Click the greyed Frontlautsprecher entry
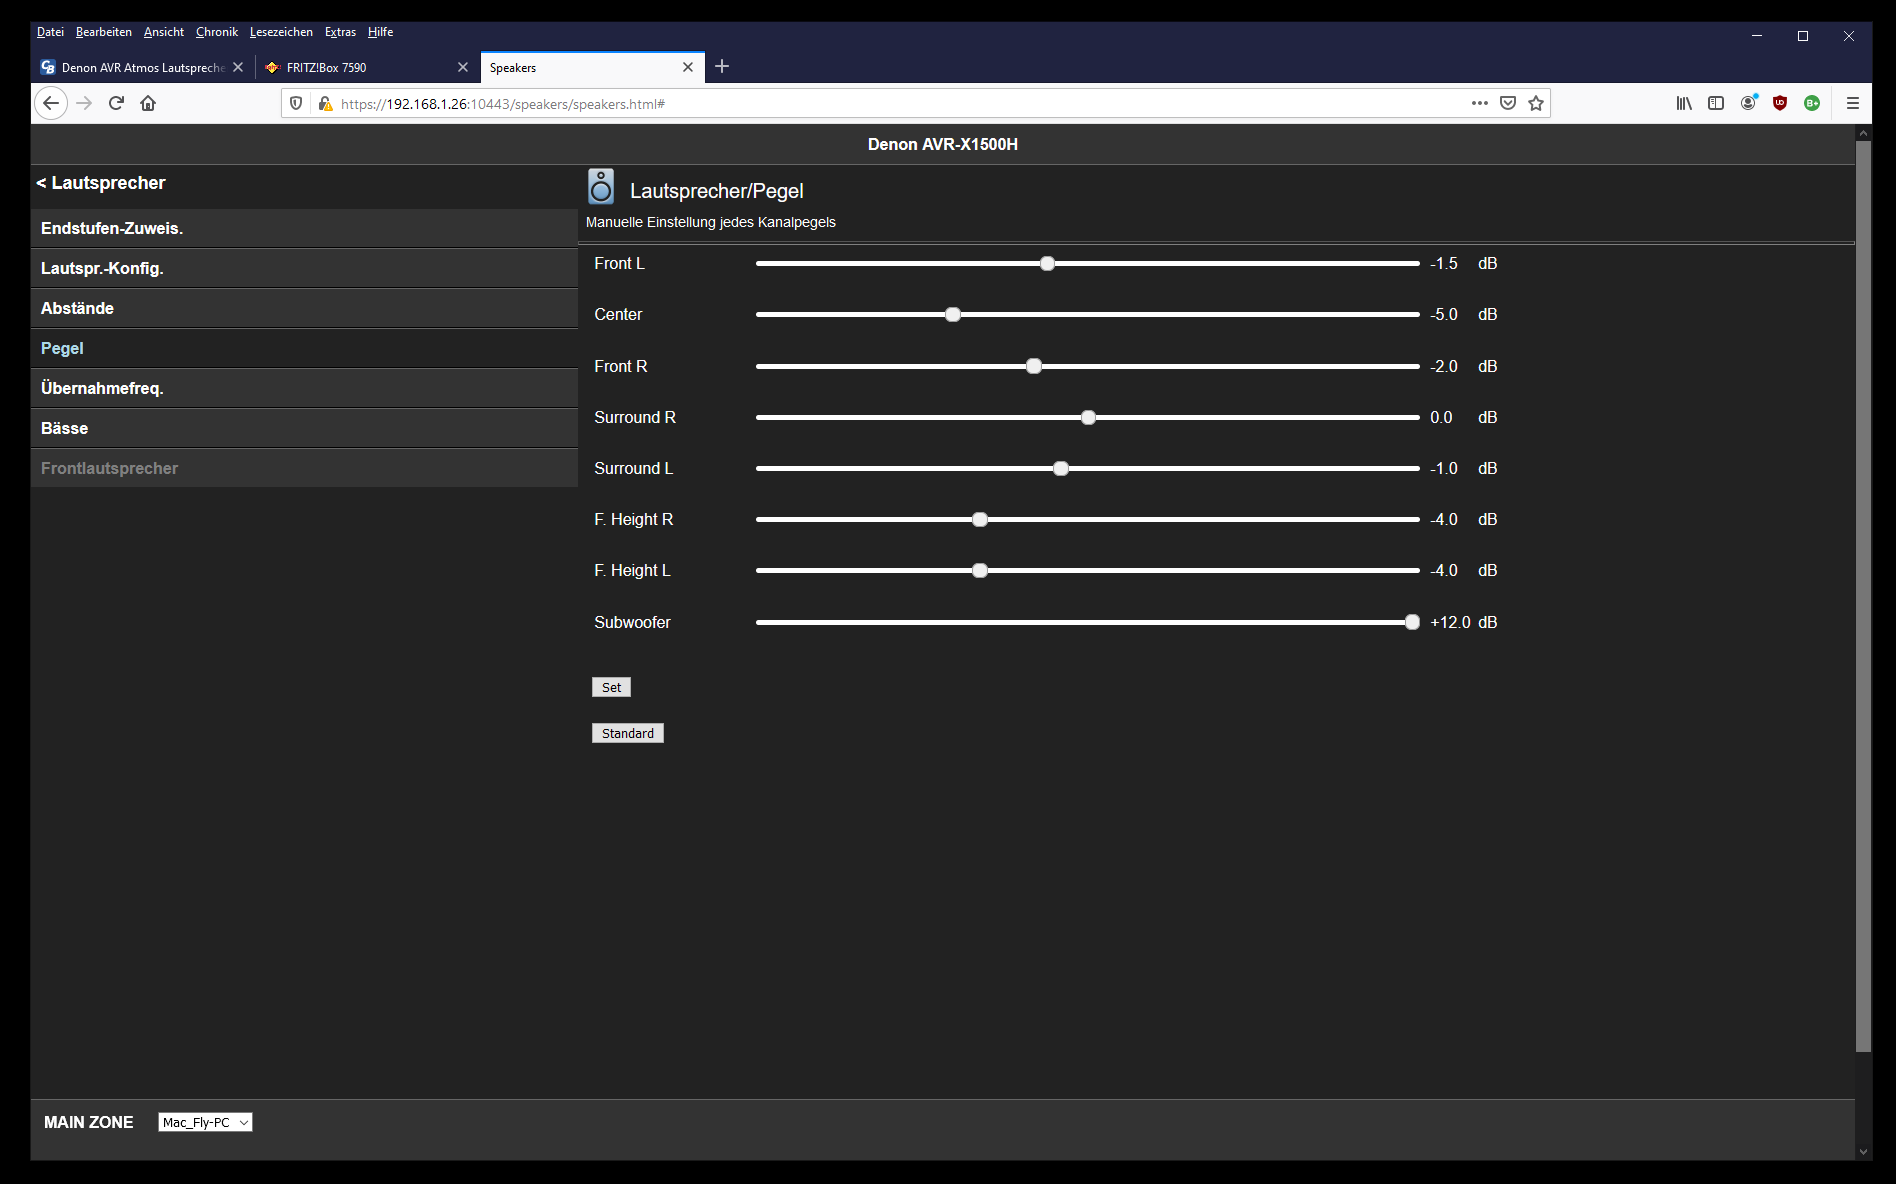Viewport: 1896px width, 1184px height. click(x=304, y=468)
